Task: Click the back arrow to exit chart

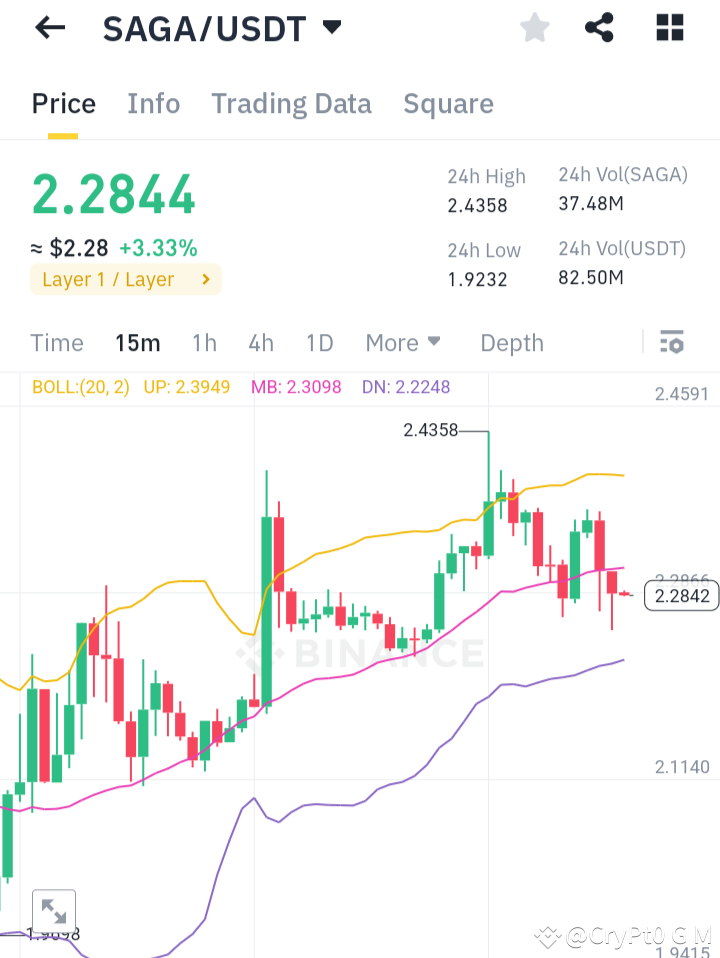Action: pos(48,27)
